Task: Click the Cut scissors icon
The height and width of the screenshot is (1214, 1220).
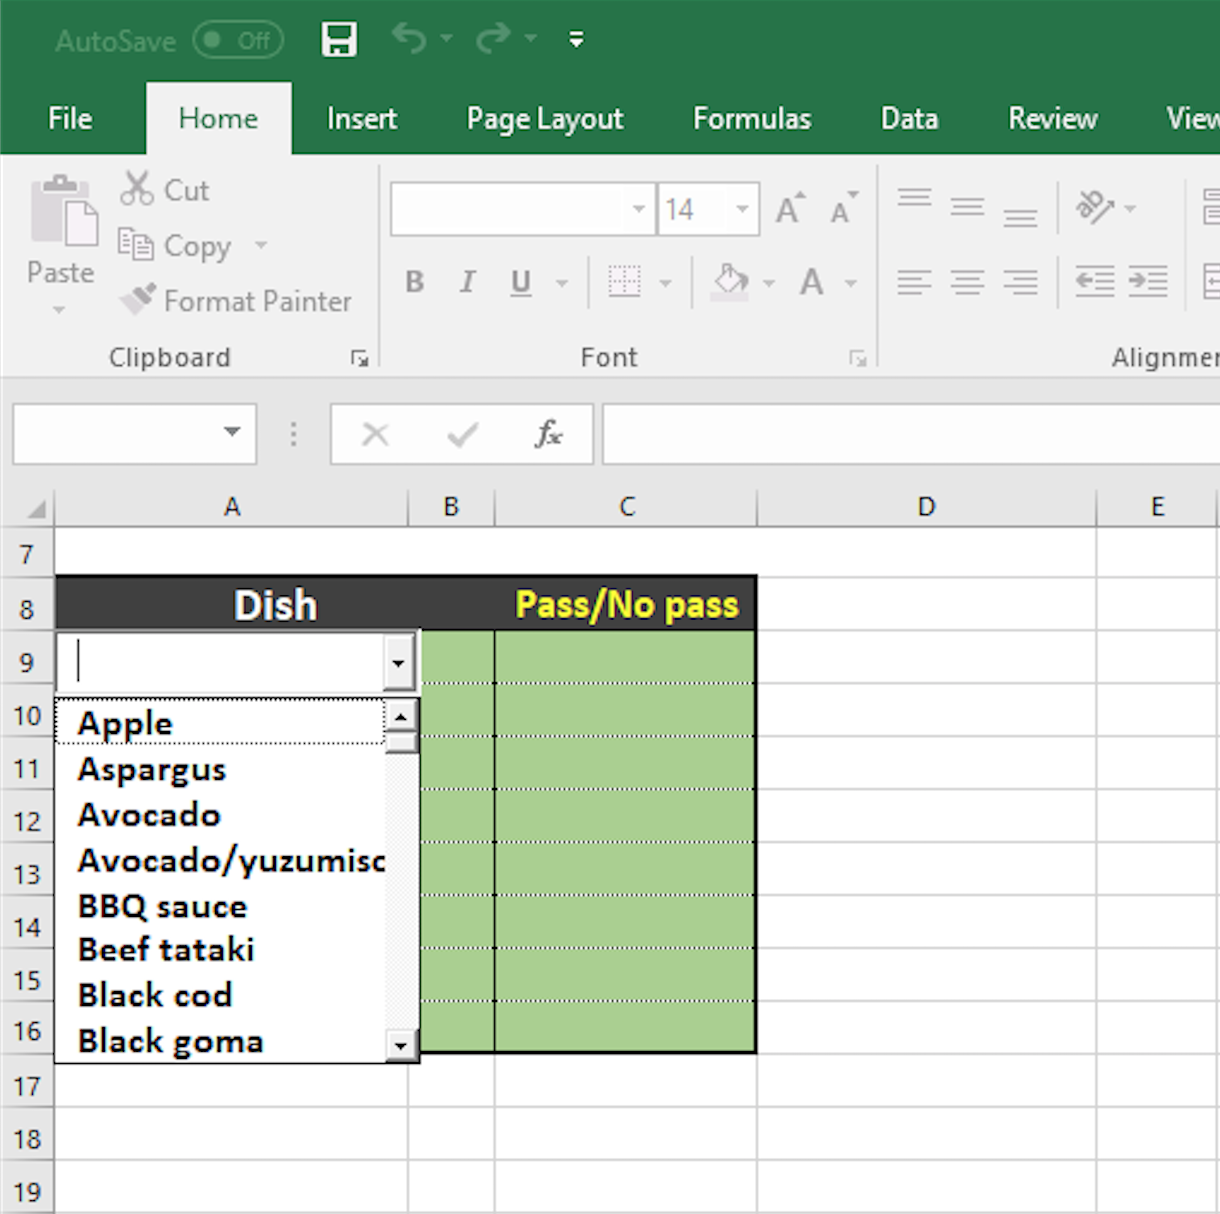Action: pyautogui.click(x=136, y=188)
